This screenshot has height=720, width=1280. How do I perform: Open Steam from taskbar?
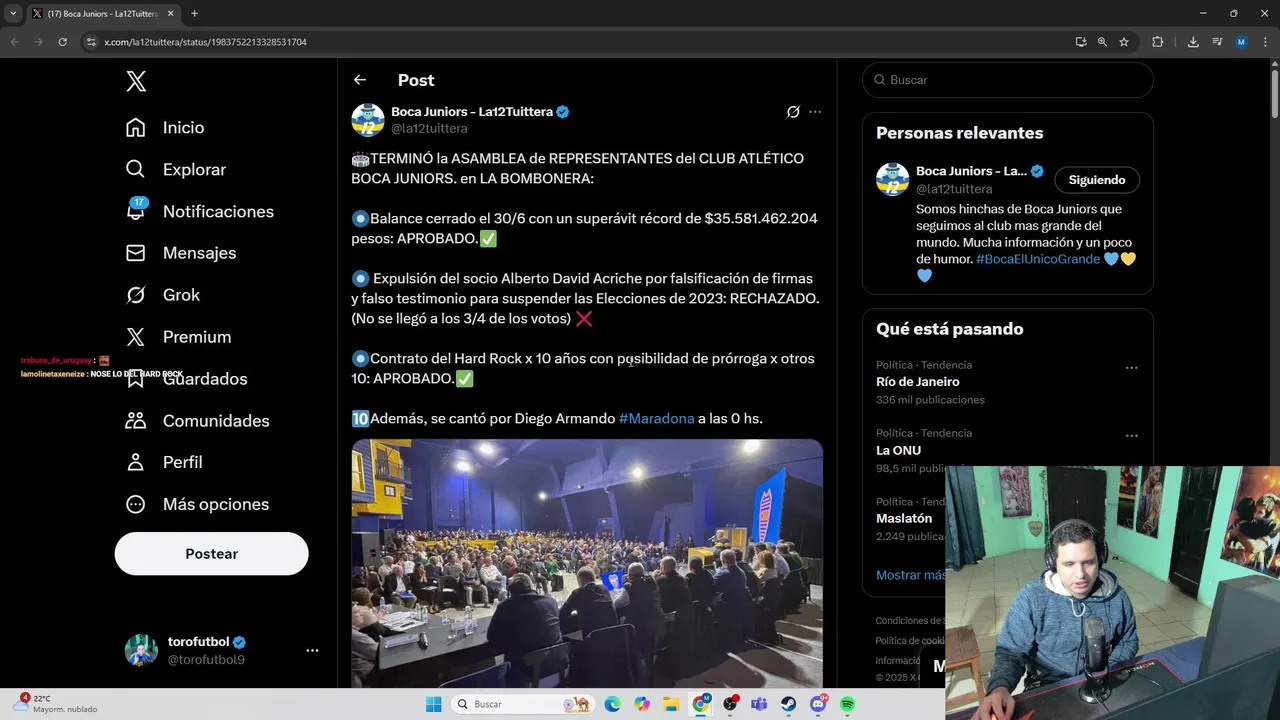click(789, 704)
